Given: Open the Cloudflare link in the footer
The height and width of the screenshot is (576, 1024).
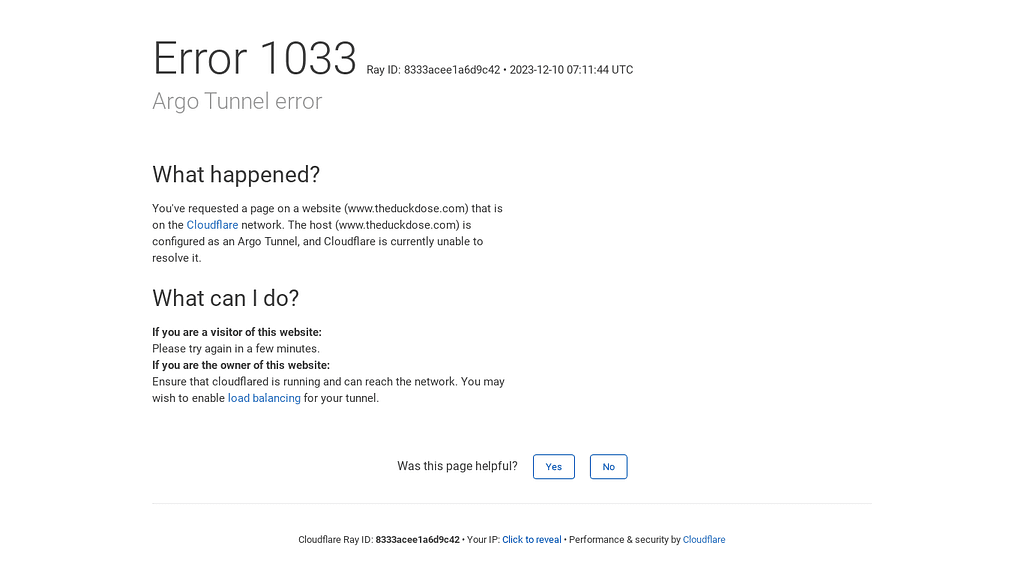Looking at the screenshot, I should tap(704, 539).
